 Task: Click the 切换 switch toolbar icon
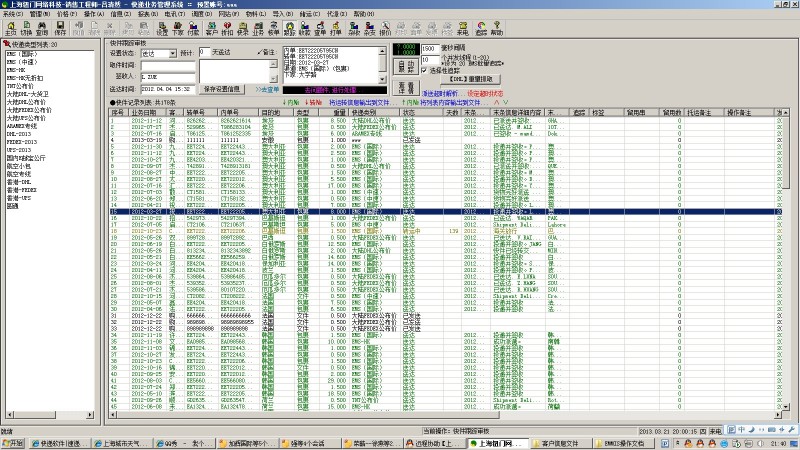click(26, 28)
